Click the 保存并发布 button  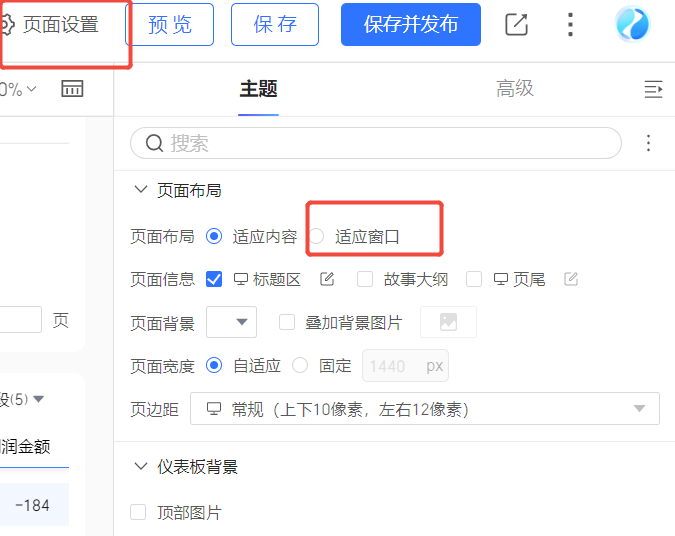410,25
